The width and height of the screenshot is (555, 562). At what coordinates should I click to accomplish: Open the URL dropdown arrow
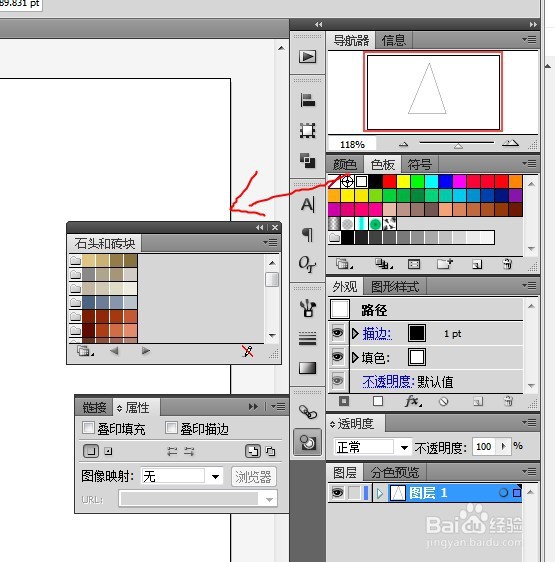click(x=269, y=499)
